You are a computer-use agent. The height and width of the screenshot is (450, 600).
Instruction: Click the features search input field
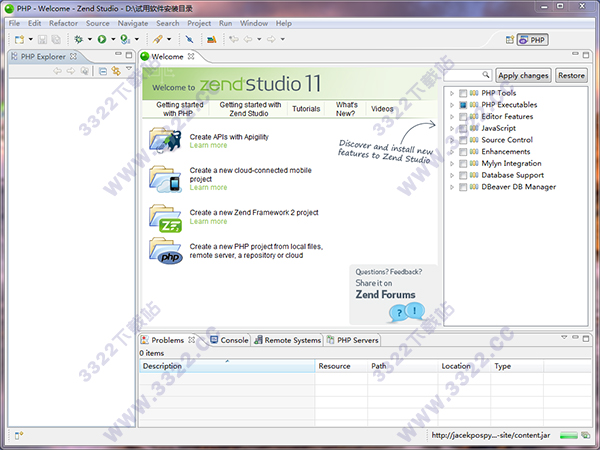(467, 75)
